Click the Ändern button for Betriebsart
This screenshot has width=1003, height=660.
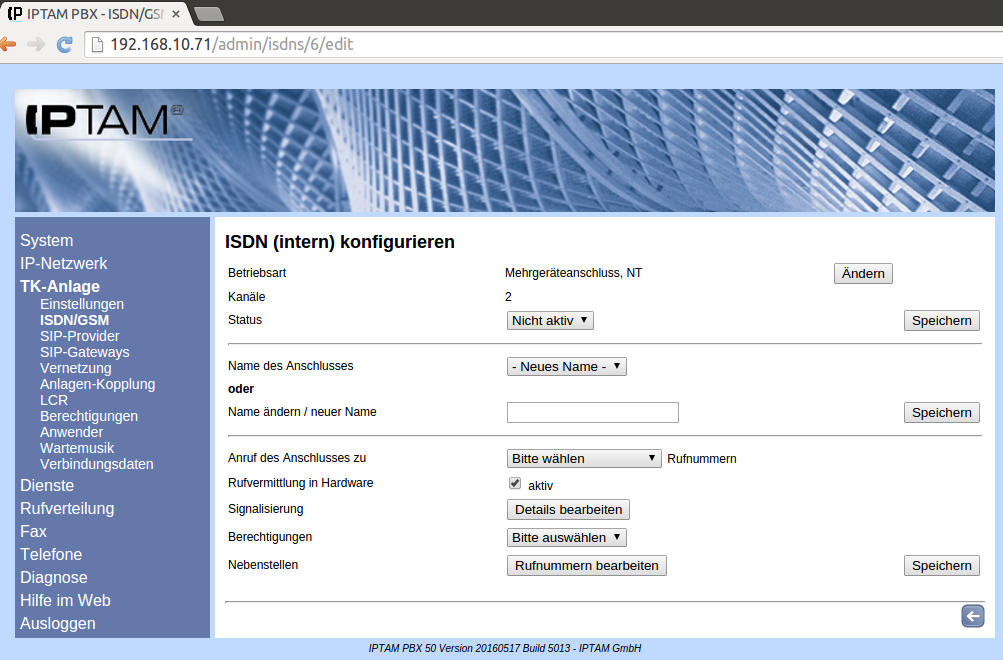(862, 274)
